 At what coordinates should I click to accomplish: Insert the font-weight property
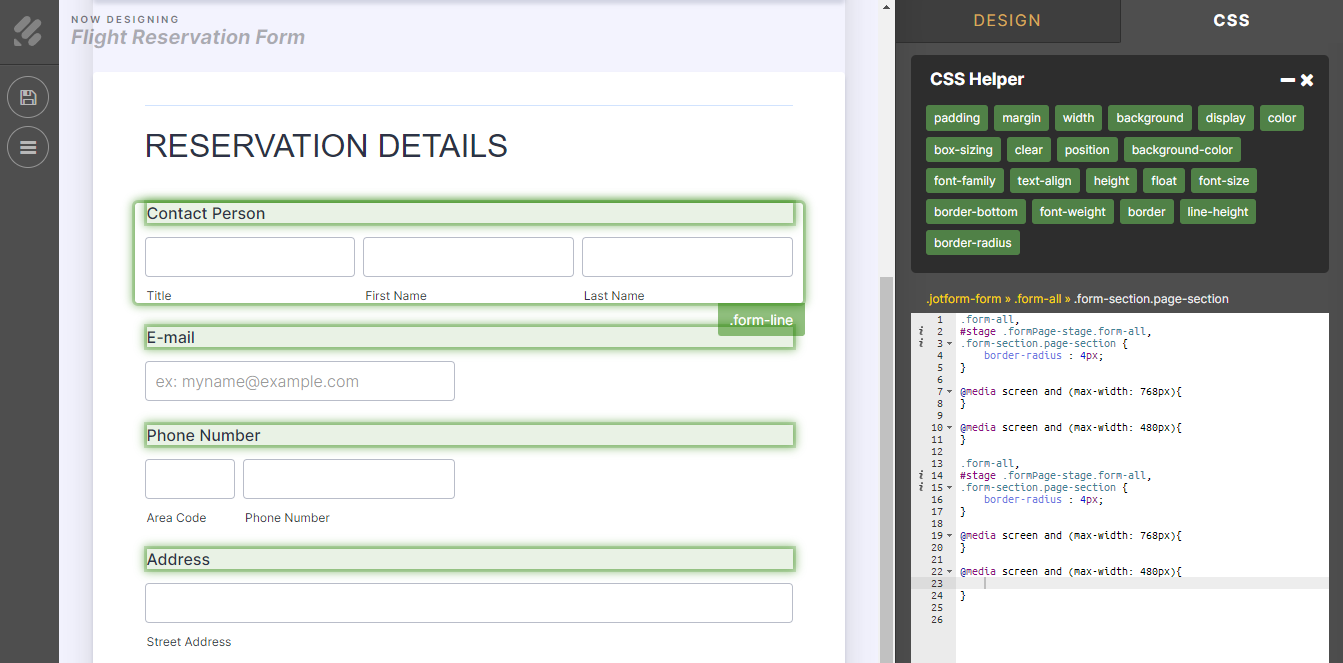pyautogui.click(x=1073, y=212)
